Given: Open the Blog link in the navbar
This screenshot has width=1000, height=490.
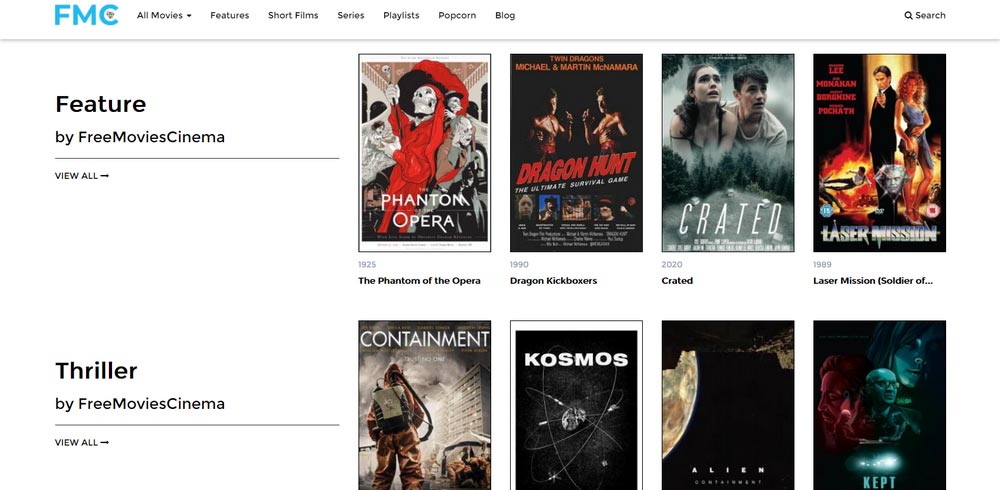Looking at the screenshot, I should tap(505, 15).
